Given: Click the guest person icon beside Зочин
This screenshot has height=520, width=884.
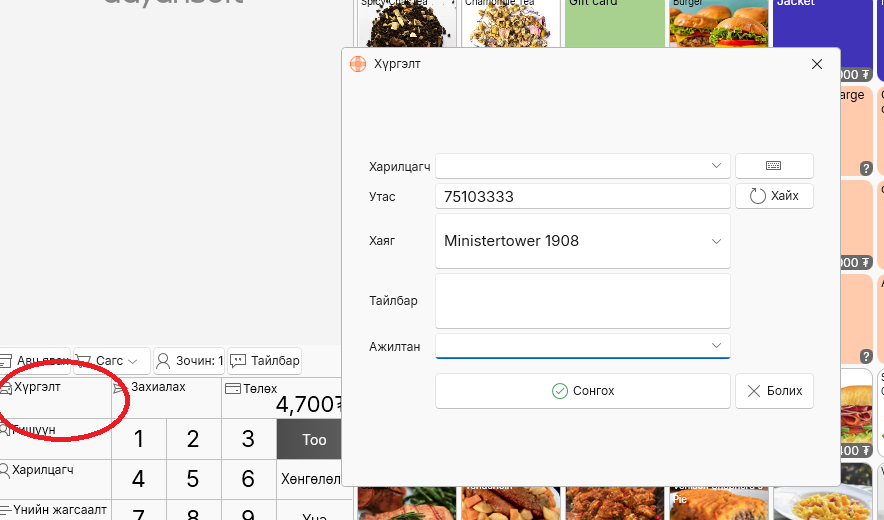Looking at the screenshot, I should [x=163, y=361].
